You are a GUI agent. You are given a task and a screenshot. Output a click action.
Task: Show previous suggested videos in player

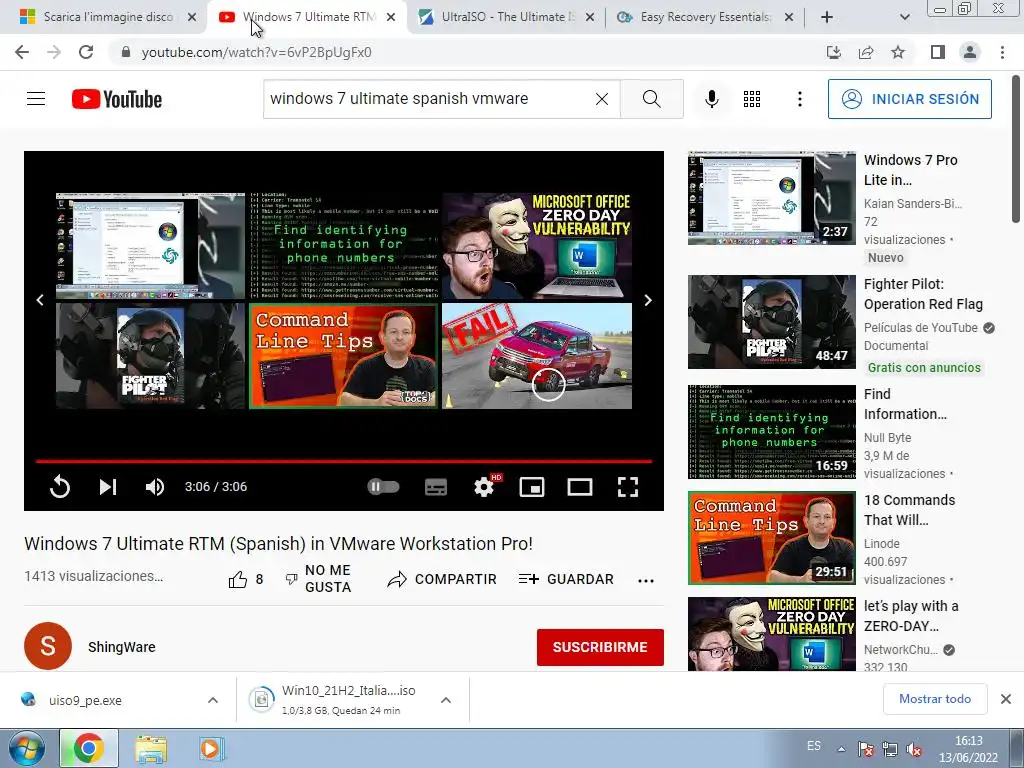pos(40,300)
